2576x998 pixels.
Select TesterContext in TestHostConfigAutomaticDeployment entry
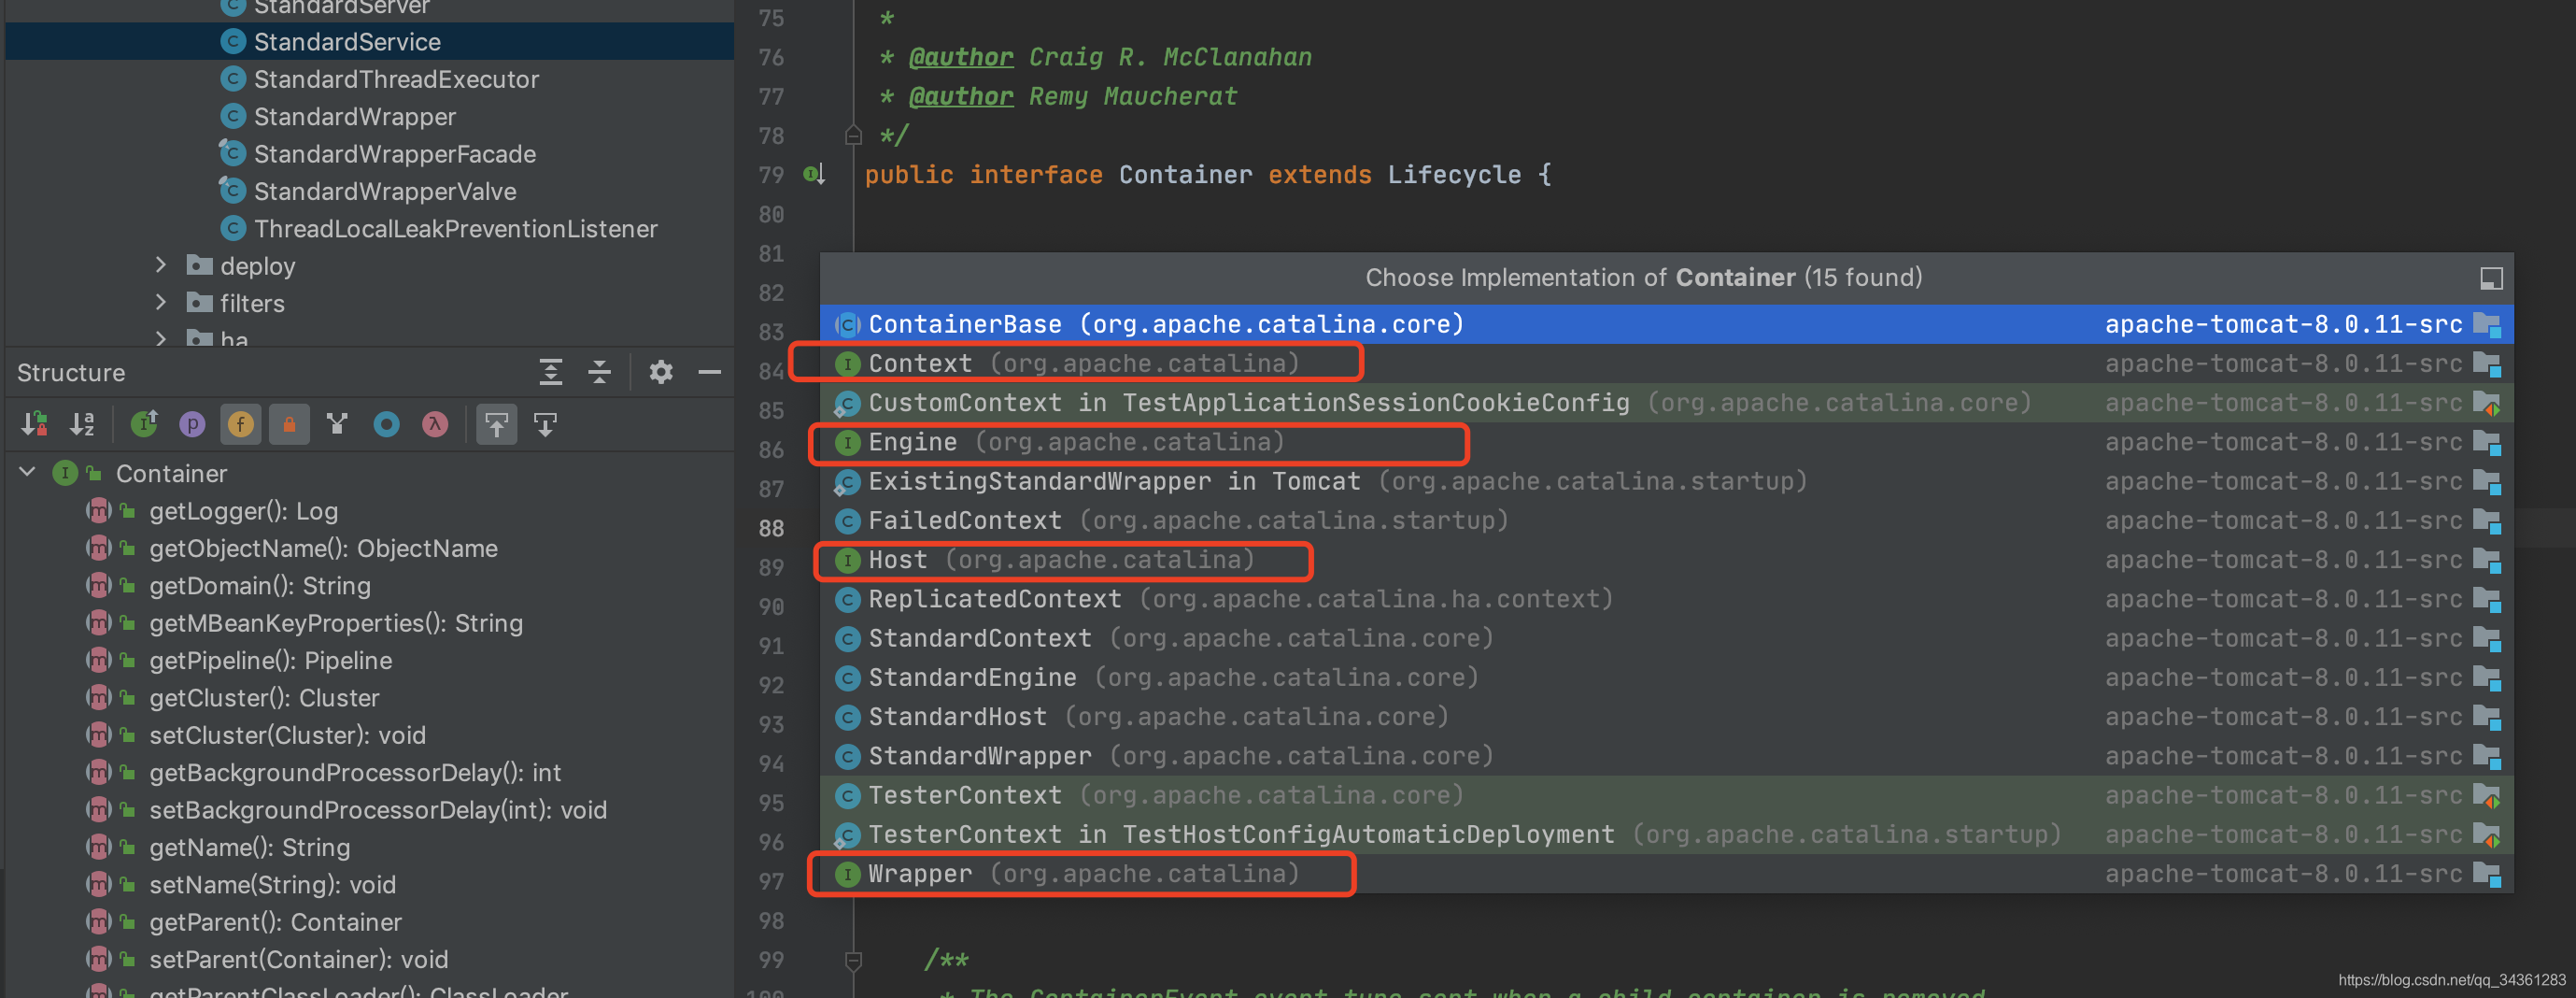pyautogui.click(x=1666, y=834)
